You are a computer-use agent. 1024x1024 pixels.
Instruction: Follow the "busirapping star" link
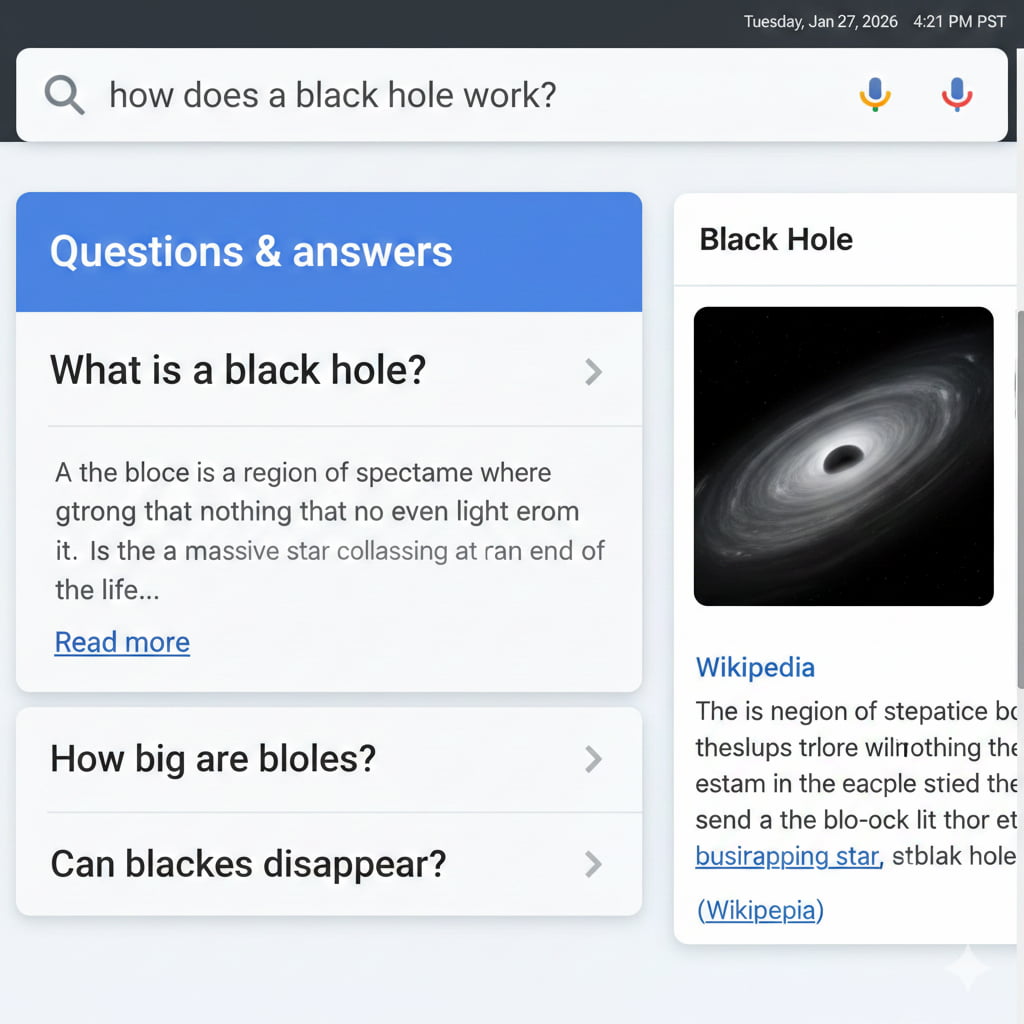786,856
